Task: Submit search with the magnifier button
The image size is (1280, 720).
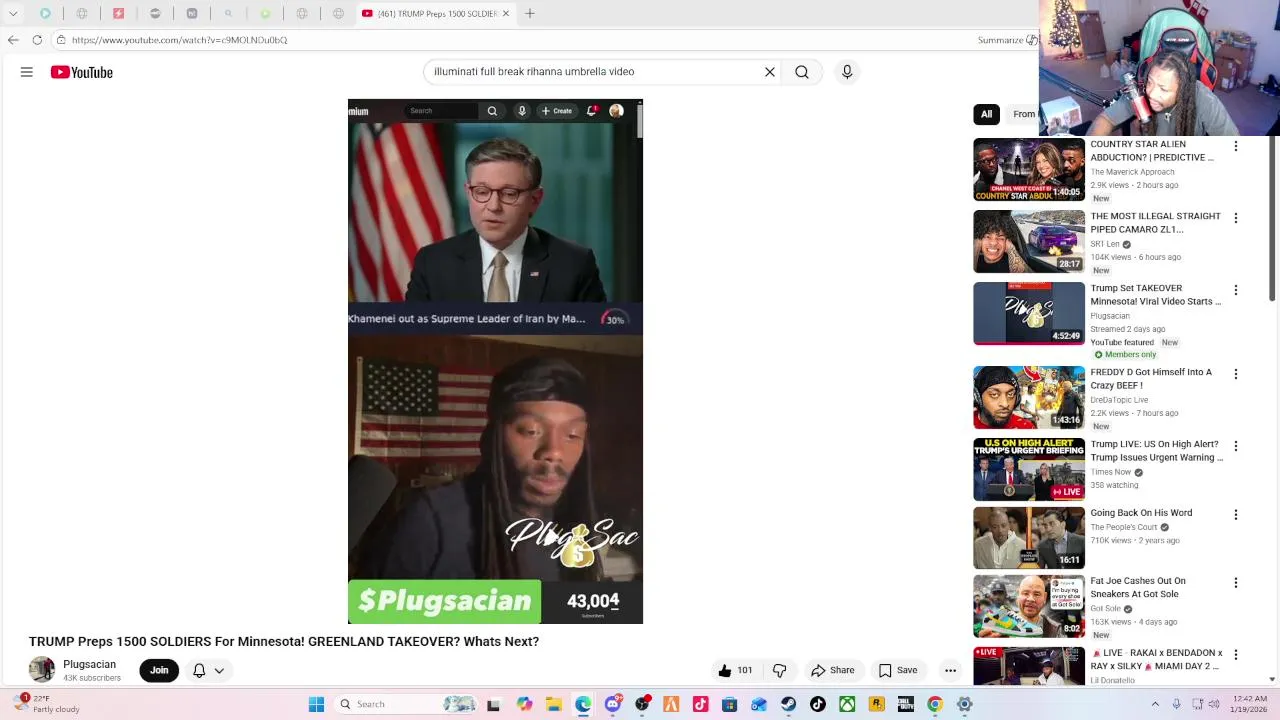Action: (x=802, y=72)
